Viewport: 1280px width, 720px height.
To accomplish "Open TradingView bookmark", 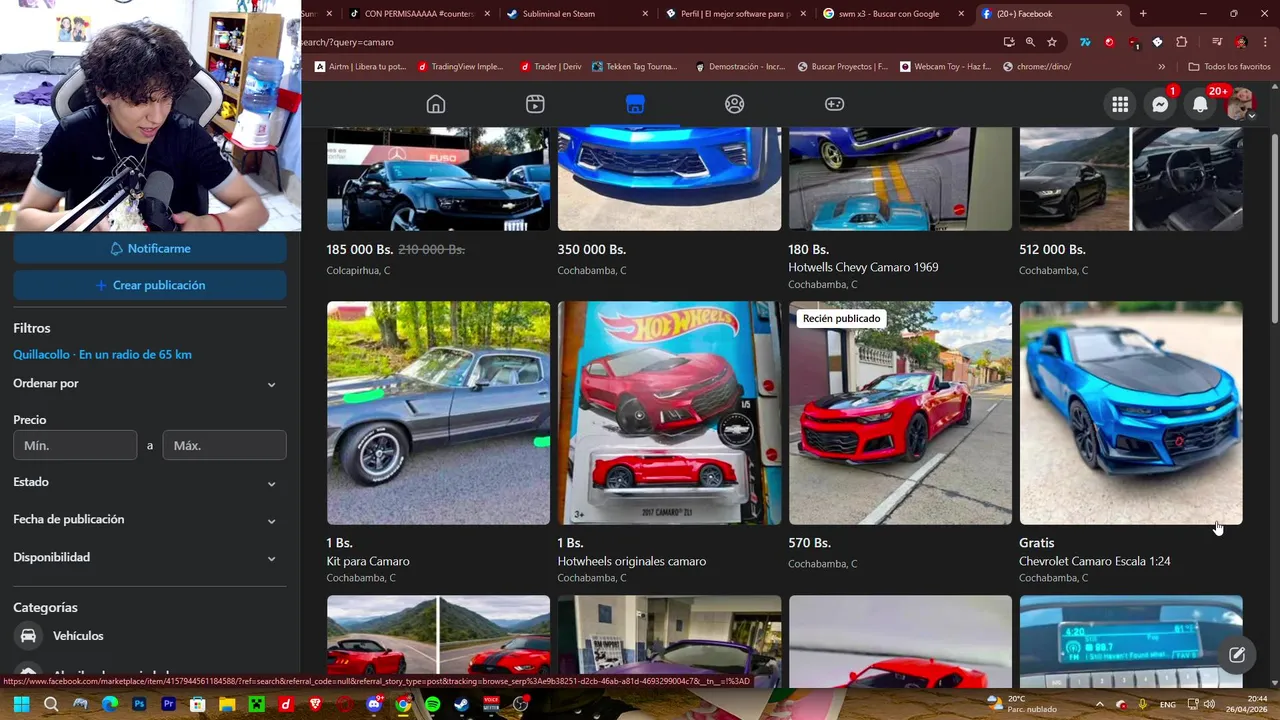I will click(461, 67).
